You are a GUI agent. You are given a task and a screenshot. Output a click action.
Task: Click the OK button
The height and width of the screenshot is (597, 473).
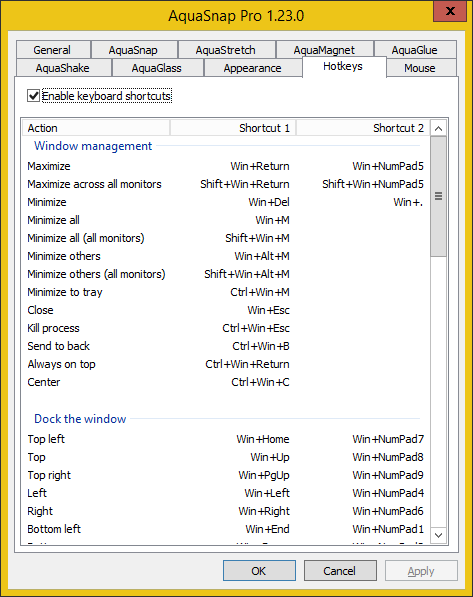[x=259, y=570]
